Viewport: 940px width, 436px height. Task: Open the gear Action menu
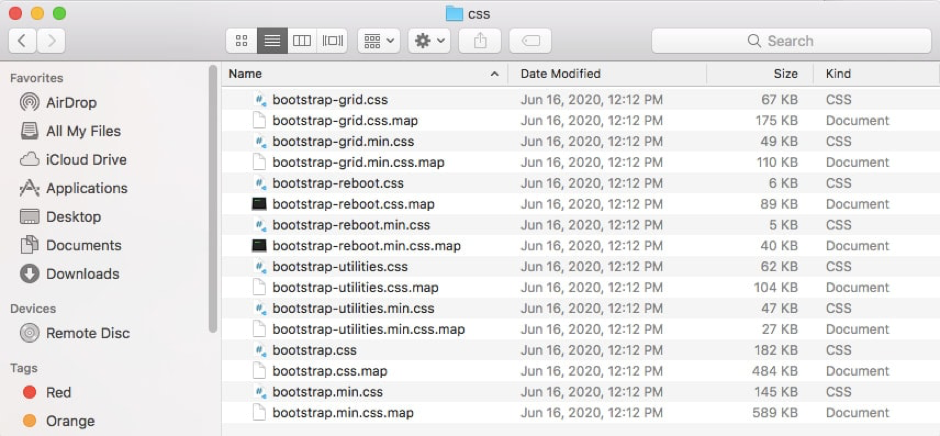(x=429, y=41)
